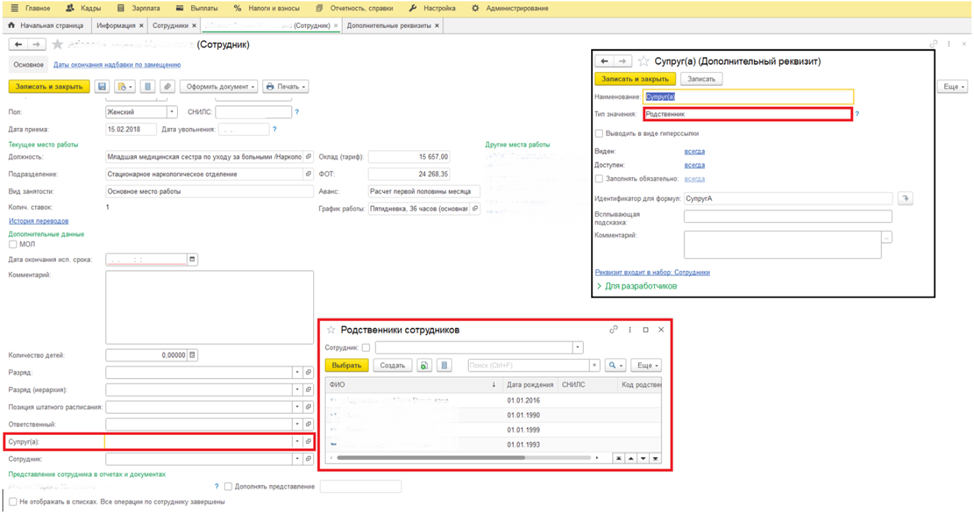The image size is (974, 514).
Task: Open Ответственный dropdown arrow
Action: [297, 424]
